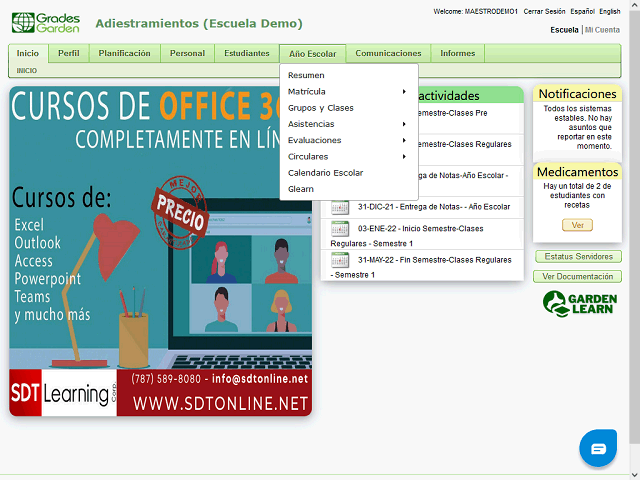Switch language to English
640x480 pixels.
tap(610, 11)
